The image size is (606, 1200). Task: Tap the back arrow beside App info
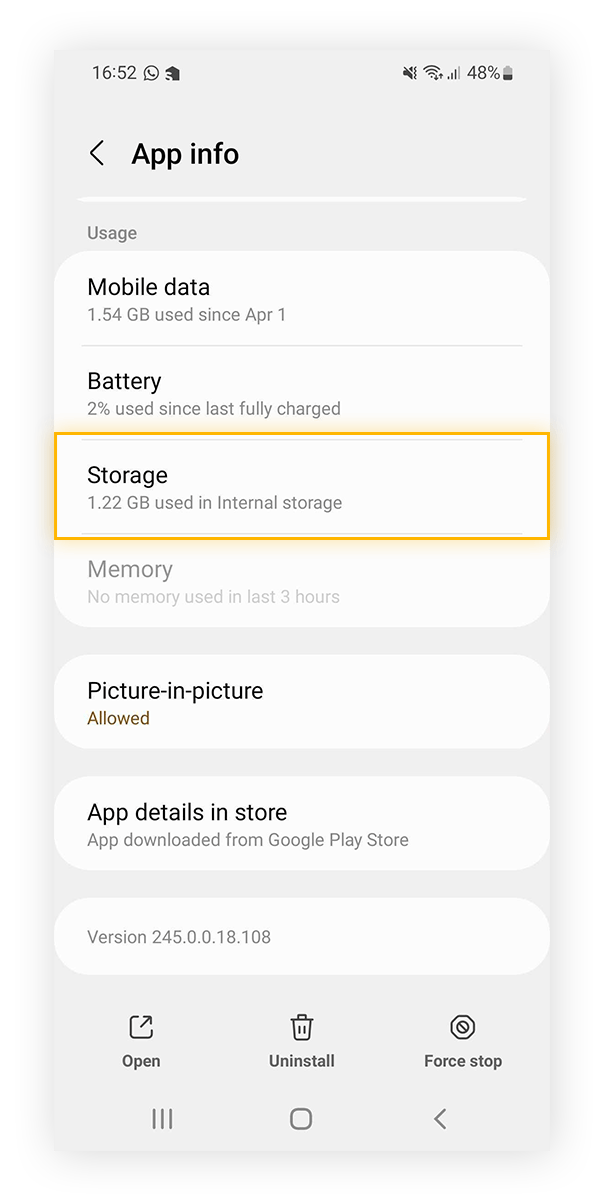point(97,154)
